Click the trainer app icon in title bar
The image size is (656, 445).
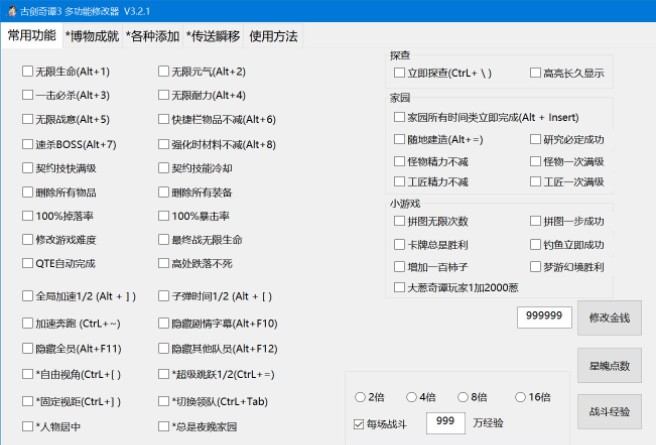coord(12,11)
